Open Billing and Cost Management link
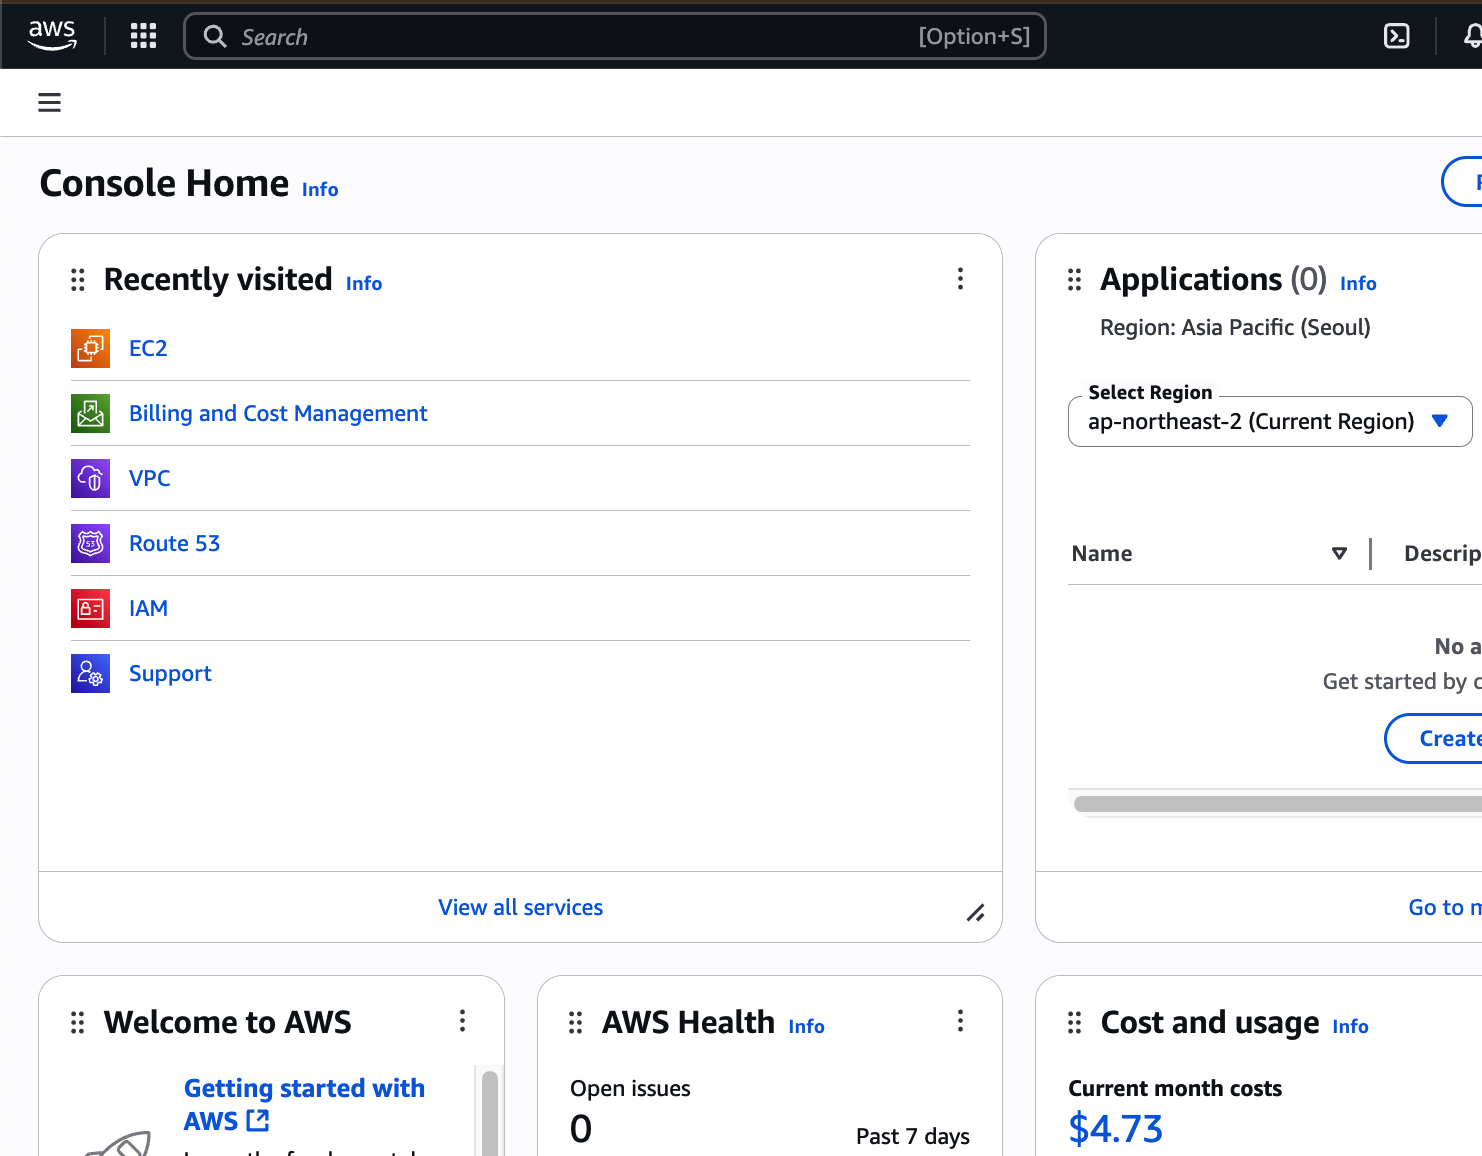 coord(278,413)
